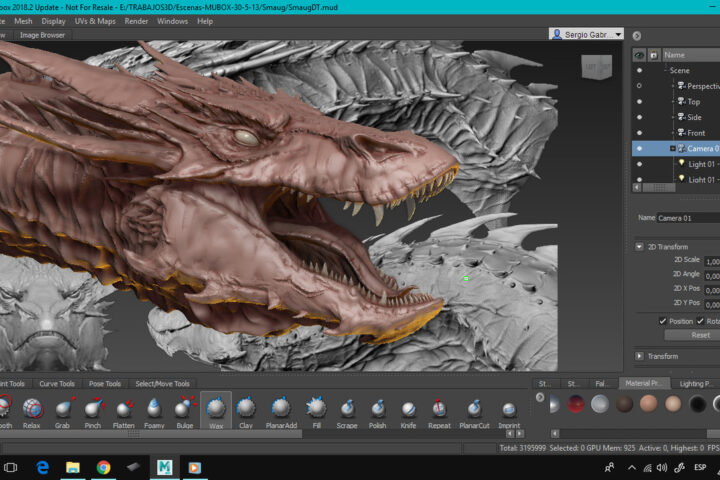Viewport: 720px width, 480px height.
Task: Click the Mudbox icon in the taskbar
Action: pyautogui.click(x=164, y=468)
